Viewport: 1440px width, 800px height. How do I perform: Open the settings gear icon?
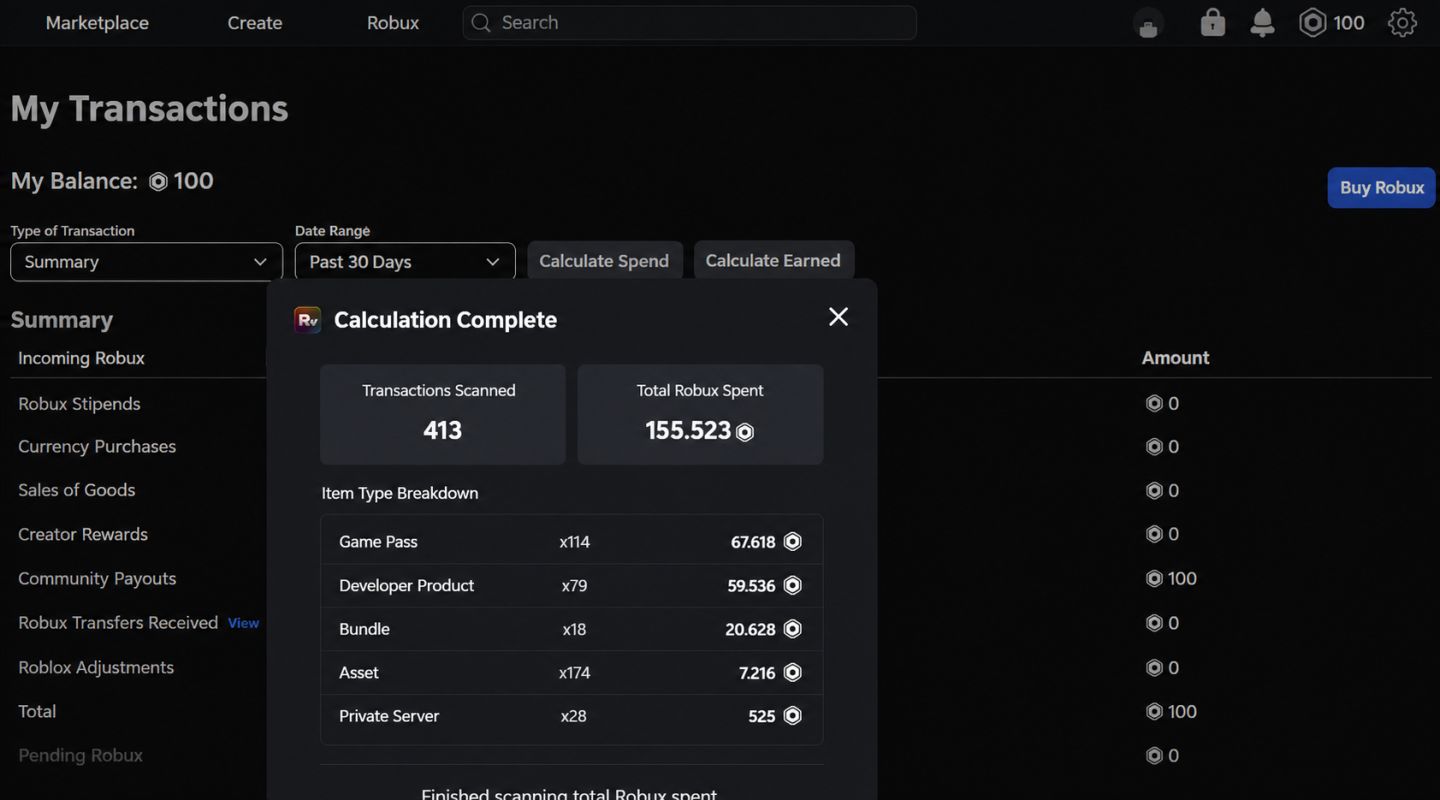click(1402, 22)
